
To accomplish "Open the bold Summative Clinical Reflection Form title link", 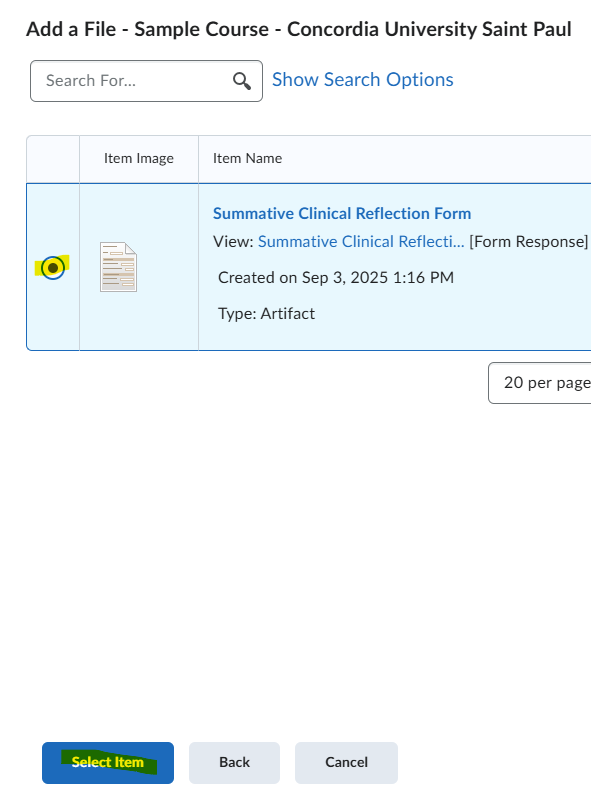I will tap(342, 214).
